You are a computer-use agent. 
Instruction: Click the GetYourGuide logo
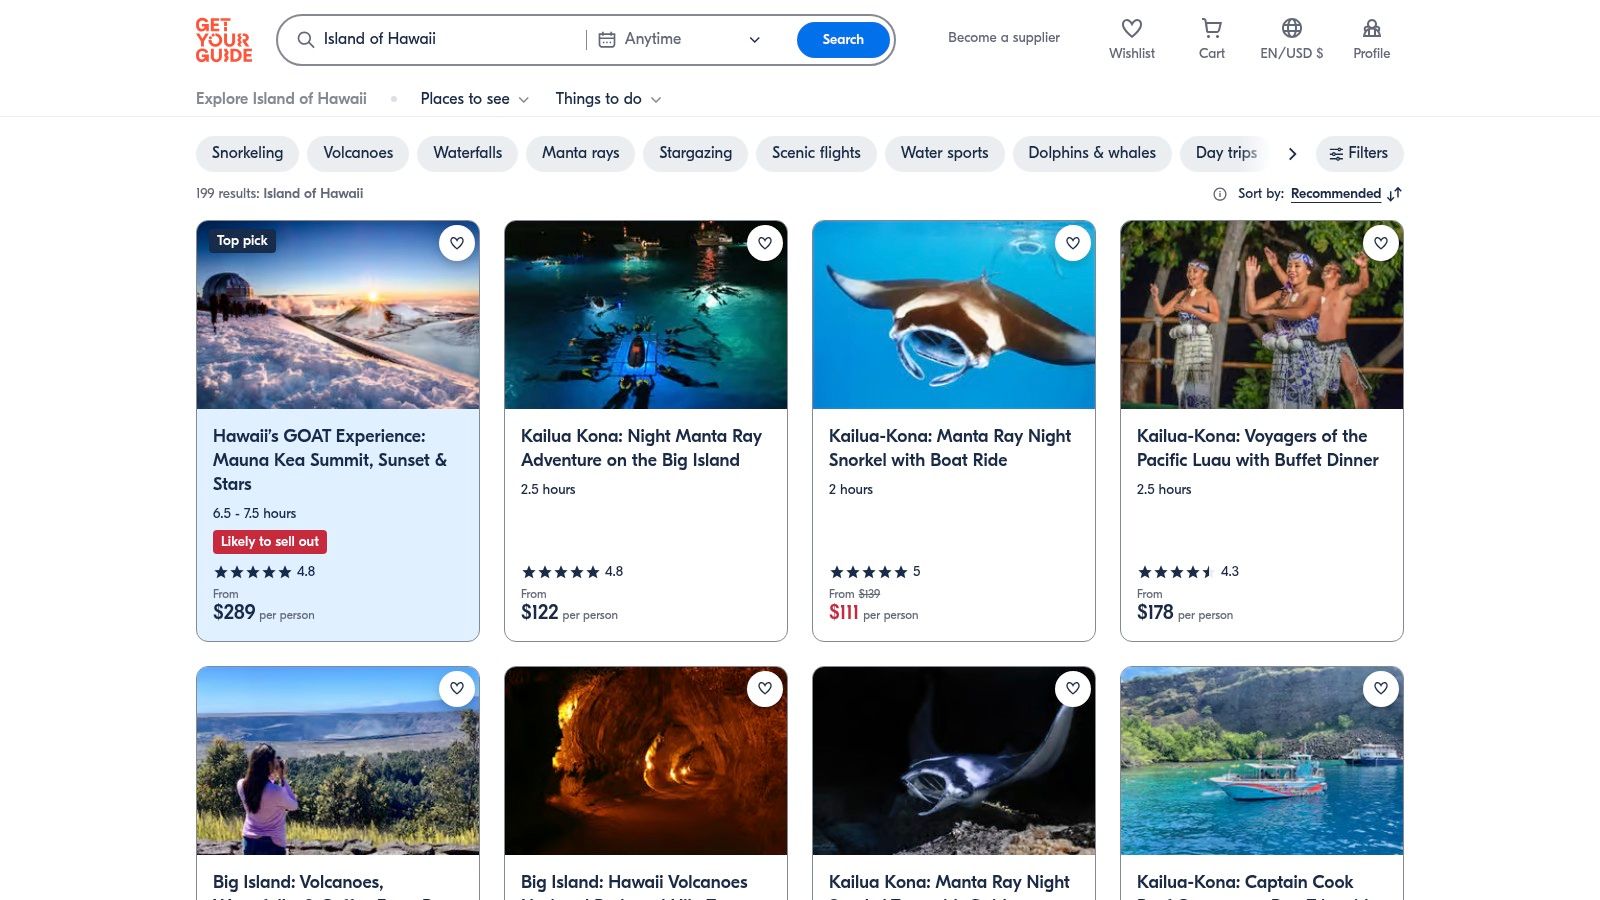click(223, 40)
